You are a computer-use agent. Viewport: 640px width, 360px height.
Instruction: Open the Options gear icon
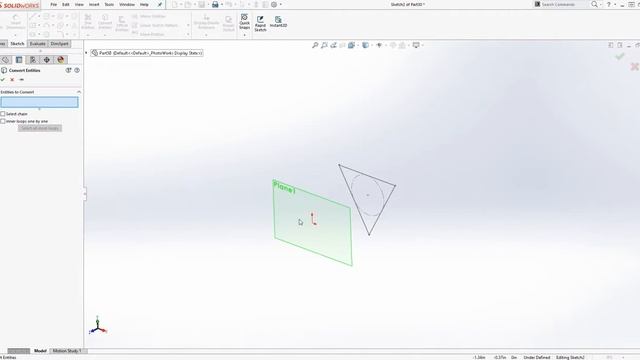click(x=274, y=4)
